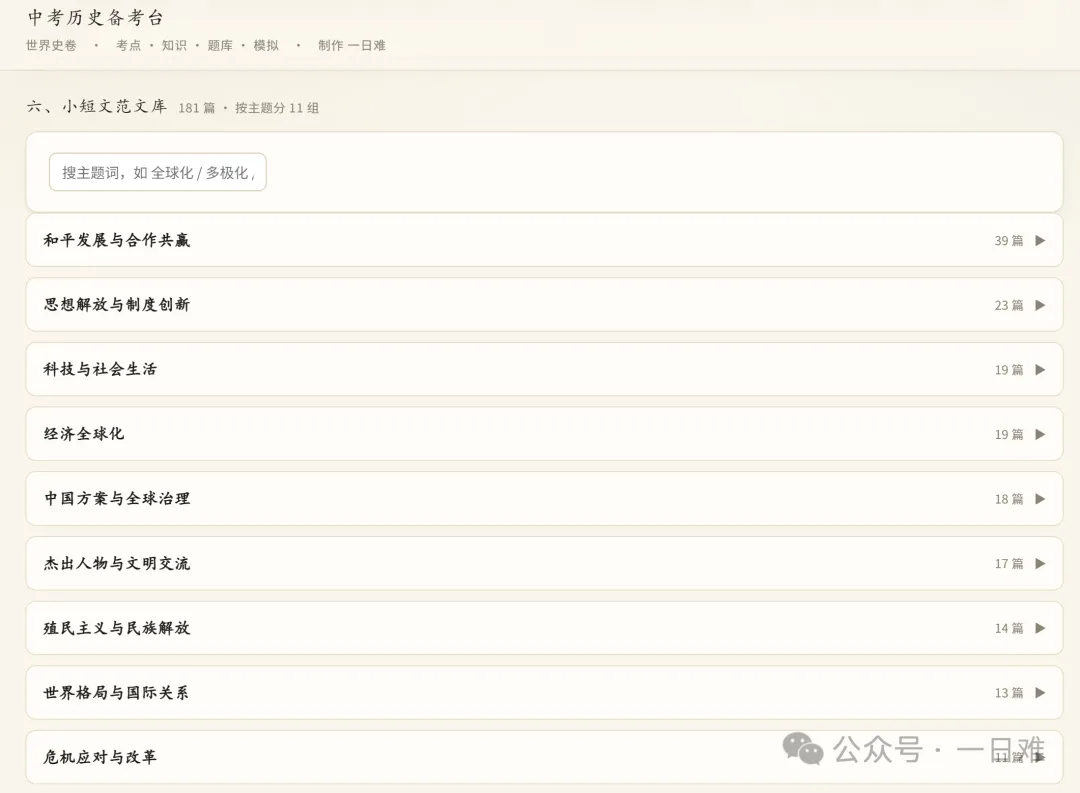The image size is (1080, 793).
Task: Click the 13 篇 count label
Action: click(x=1009, y=693)
